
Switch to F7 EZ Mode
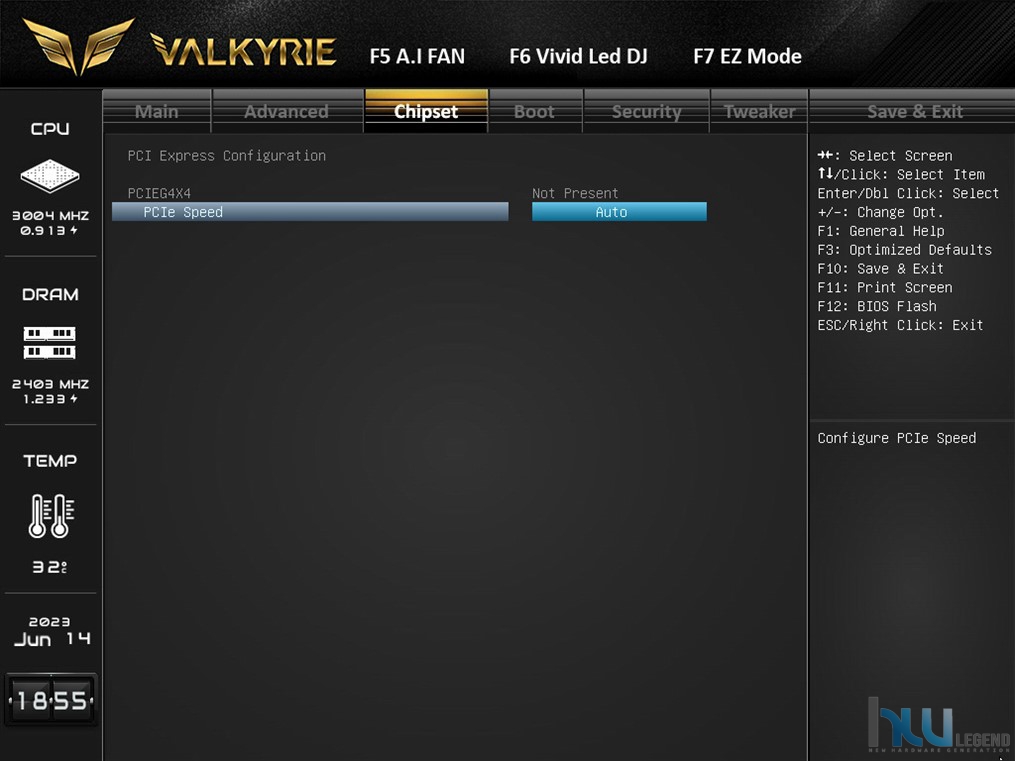pos(748,56)
